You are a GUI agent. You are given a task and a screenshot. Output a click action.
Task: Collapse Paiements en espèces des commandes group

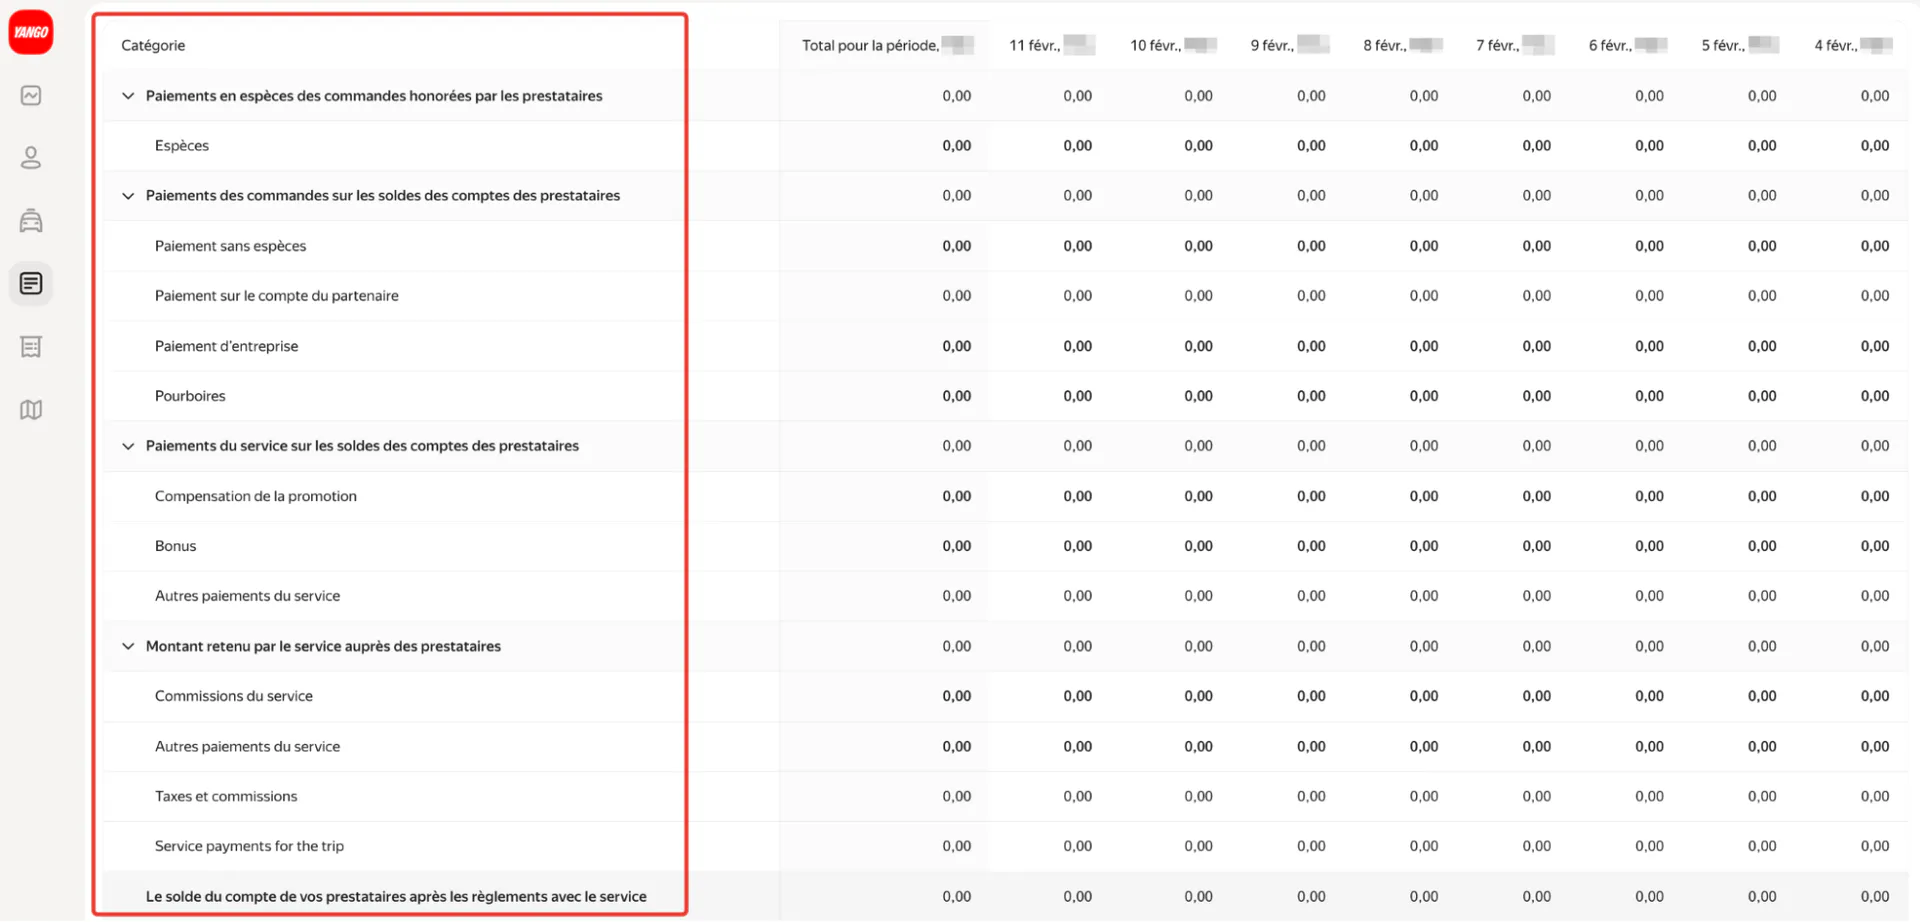(x=128, y=96)
